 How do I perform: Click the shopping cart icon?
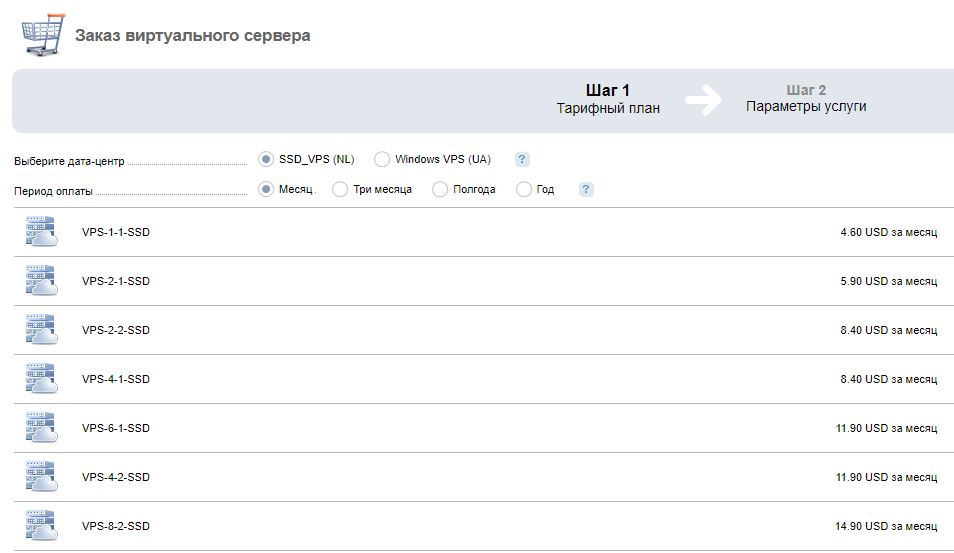[x=43, y=35]
